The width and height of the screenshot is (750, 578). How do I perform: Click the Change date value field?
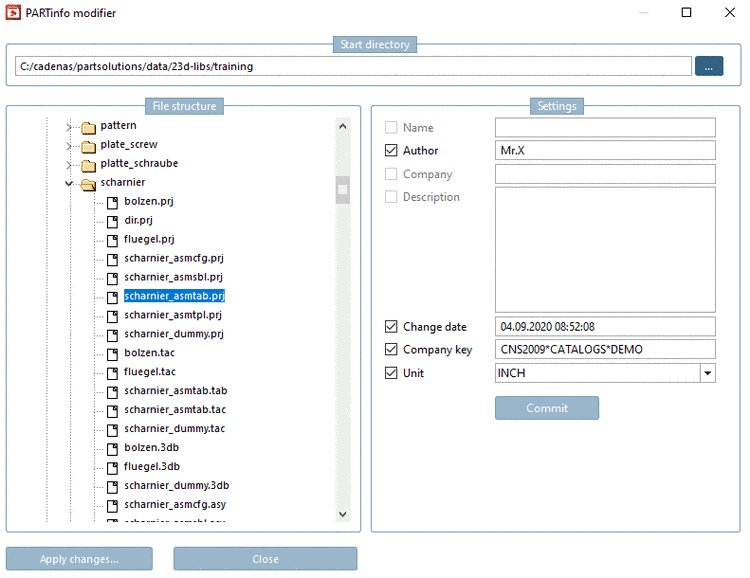(605, 326)
